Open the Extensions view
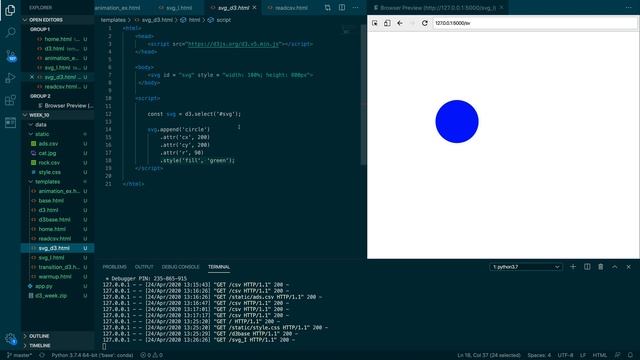The image size is (640, 360). click(x=10, y=100)
